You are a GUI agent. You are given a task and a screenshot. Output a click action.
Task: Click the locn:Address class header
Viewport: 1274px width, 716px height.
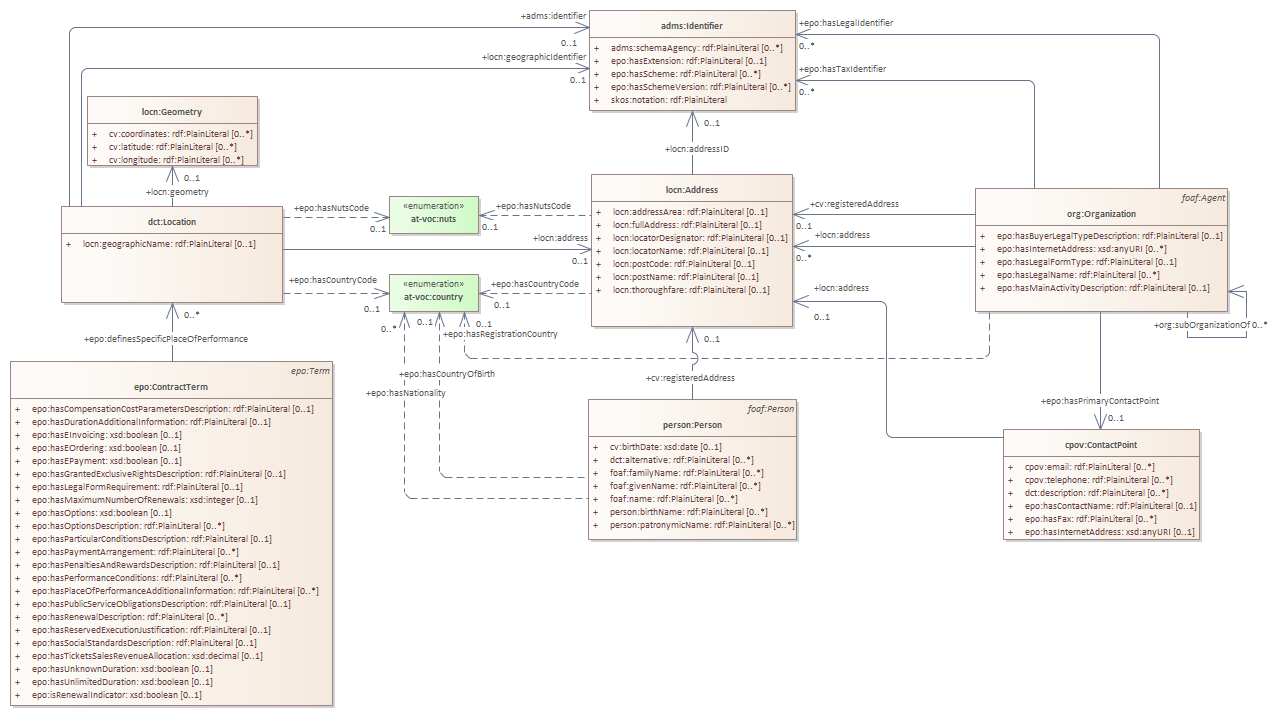(x=692, y=190)
